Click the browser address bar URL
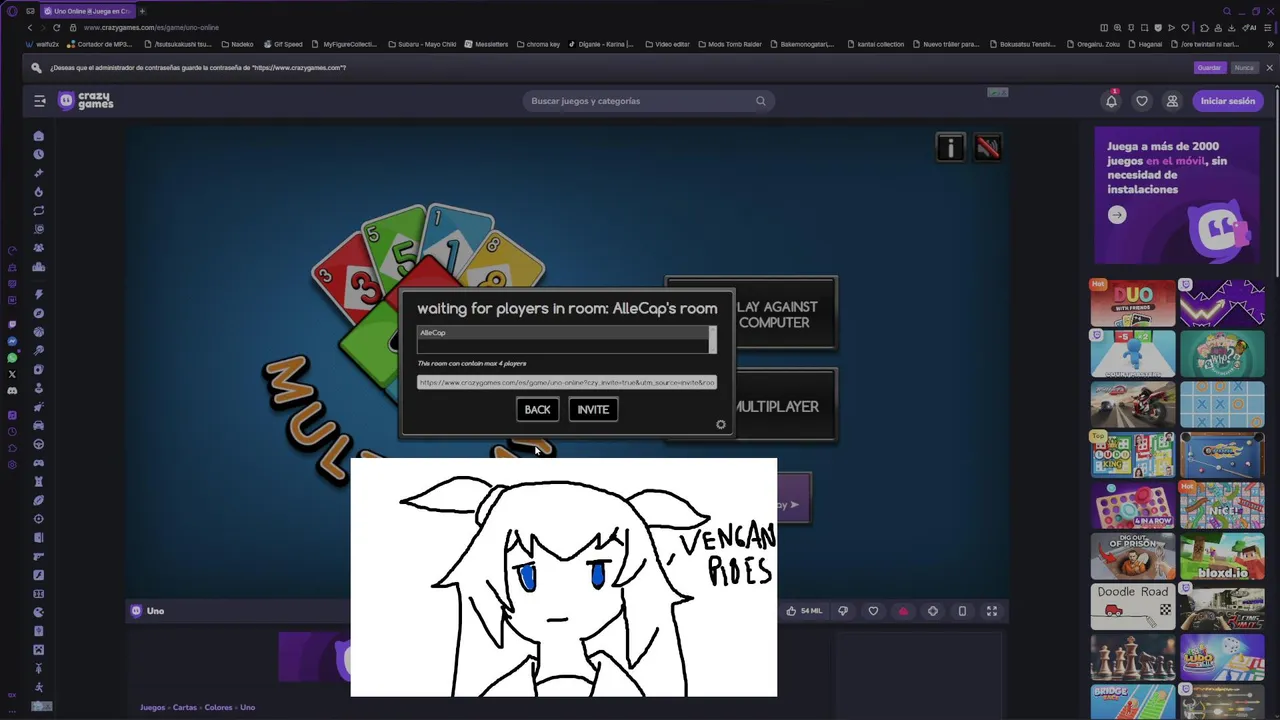Screen dimensions: 1280x720 coord(151,27)
